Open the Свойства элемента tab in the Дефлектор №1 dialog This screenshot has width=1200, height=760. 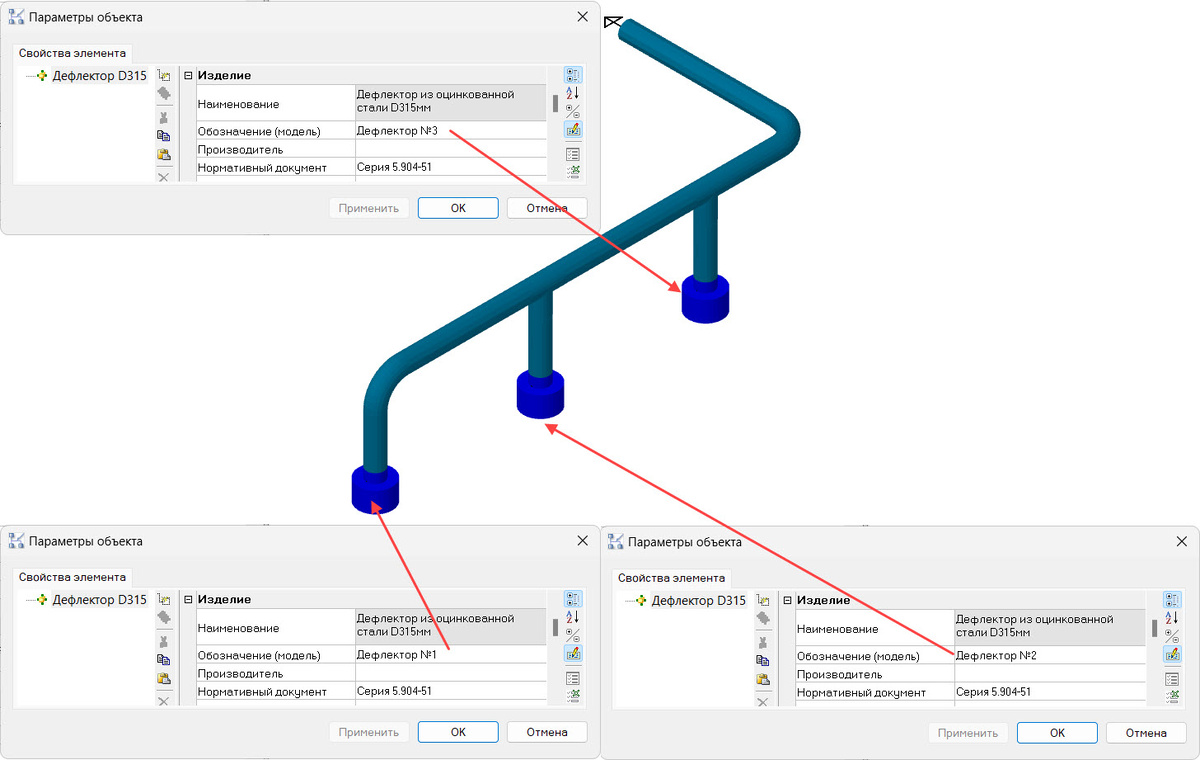pyautogui.click(x=73, y=577)
